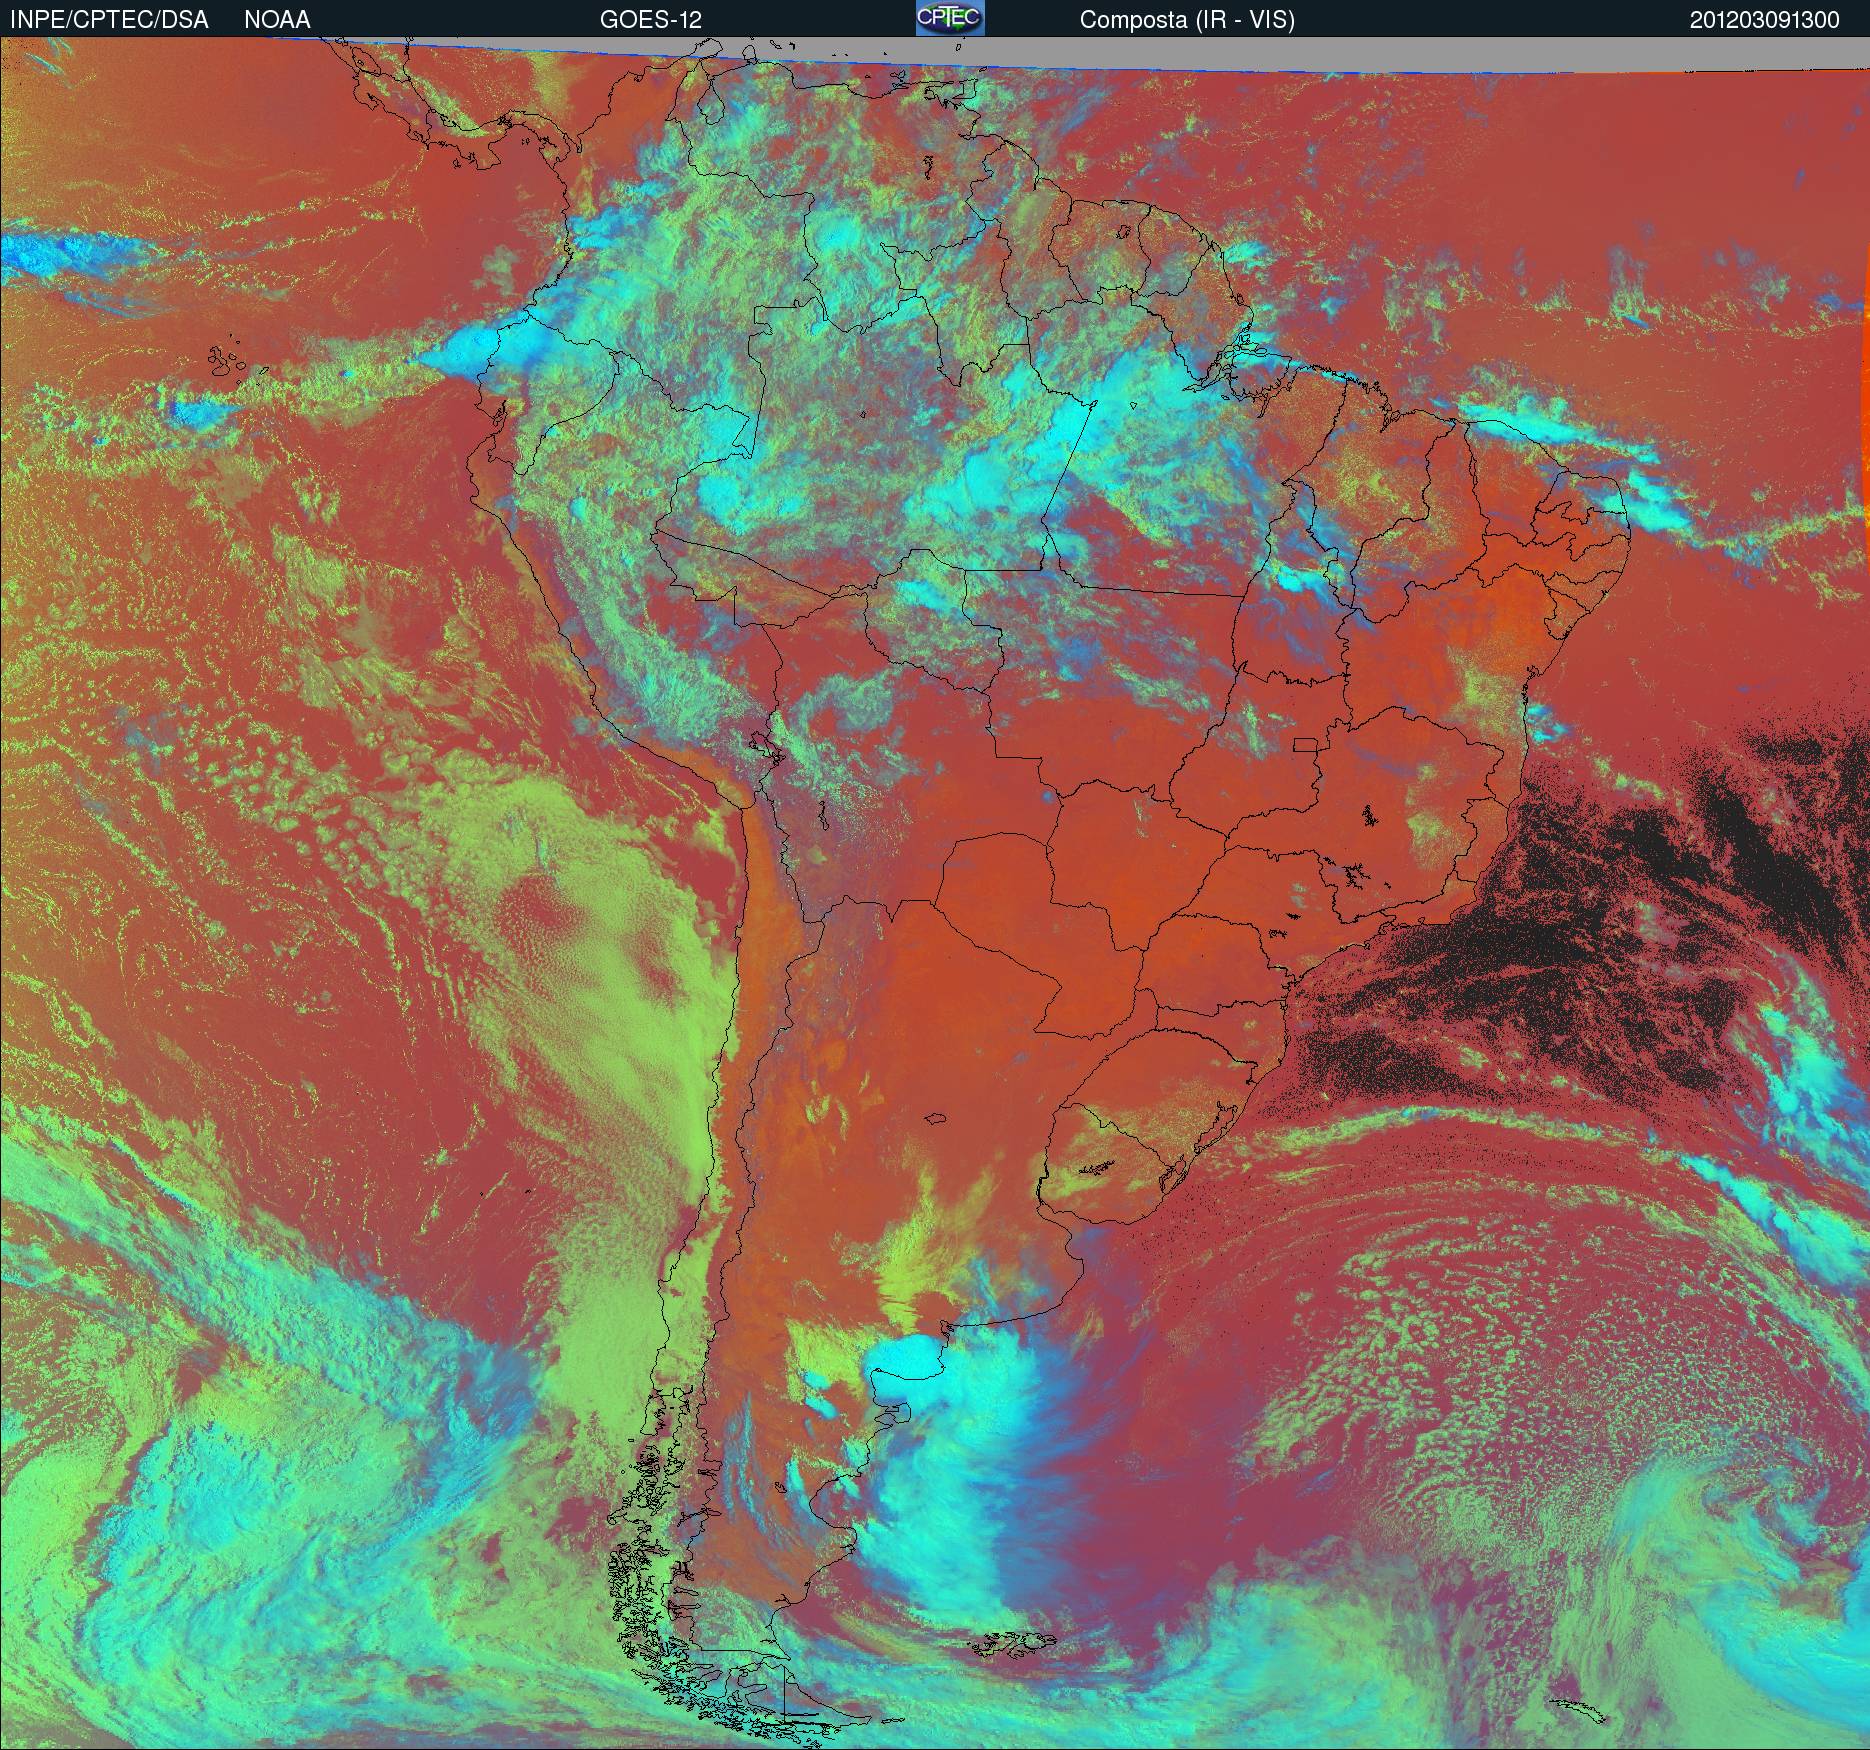
Task: Click the NOAA label in the header
Action: tap(277, 20)
